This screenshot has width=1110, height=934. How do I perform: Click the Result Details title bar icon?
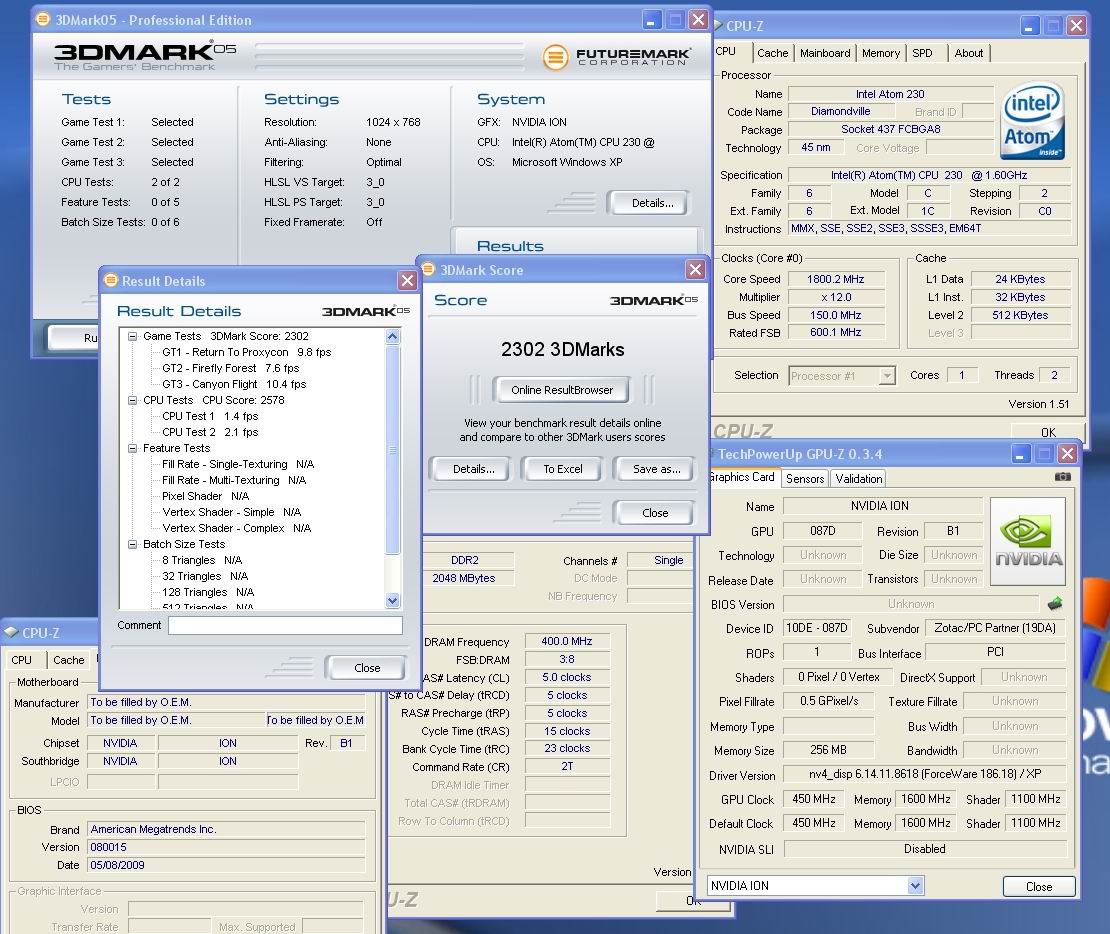[110, 280]
